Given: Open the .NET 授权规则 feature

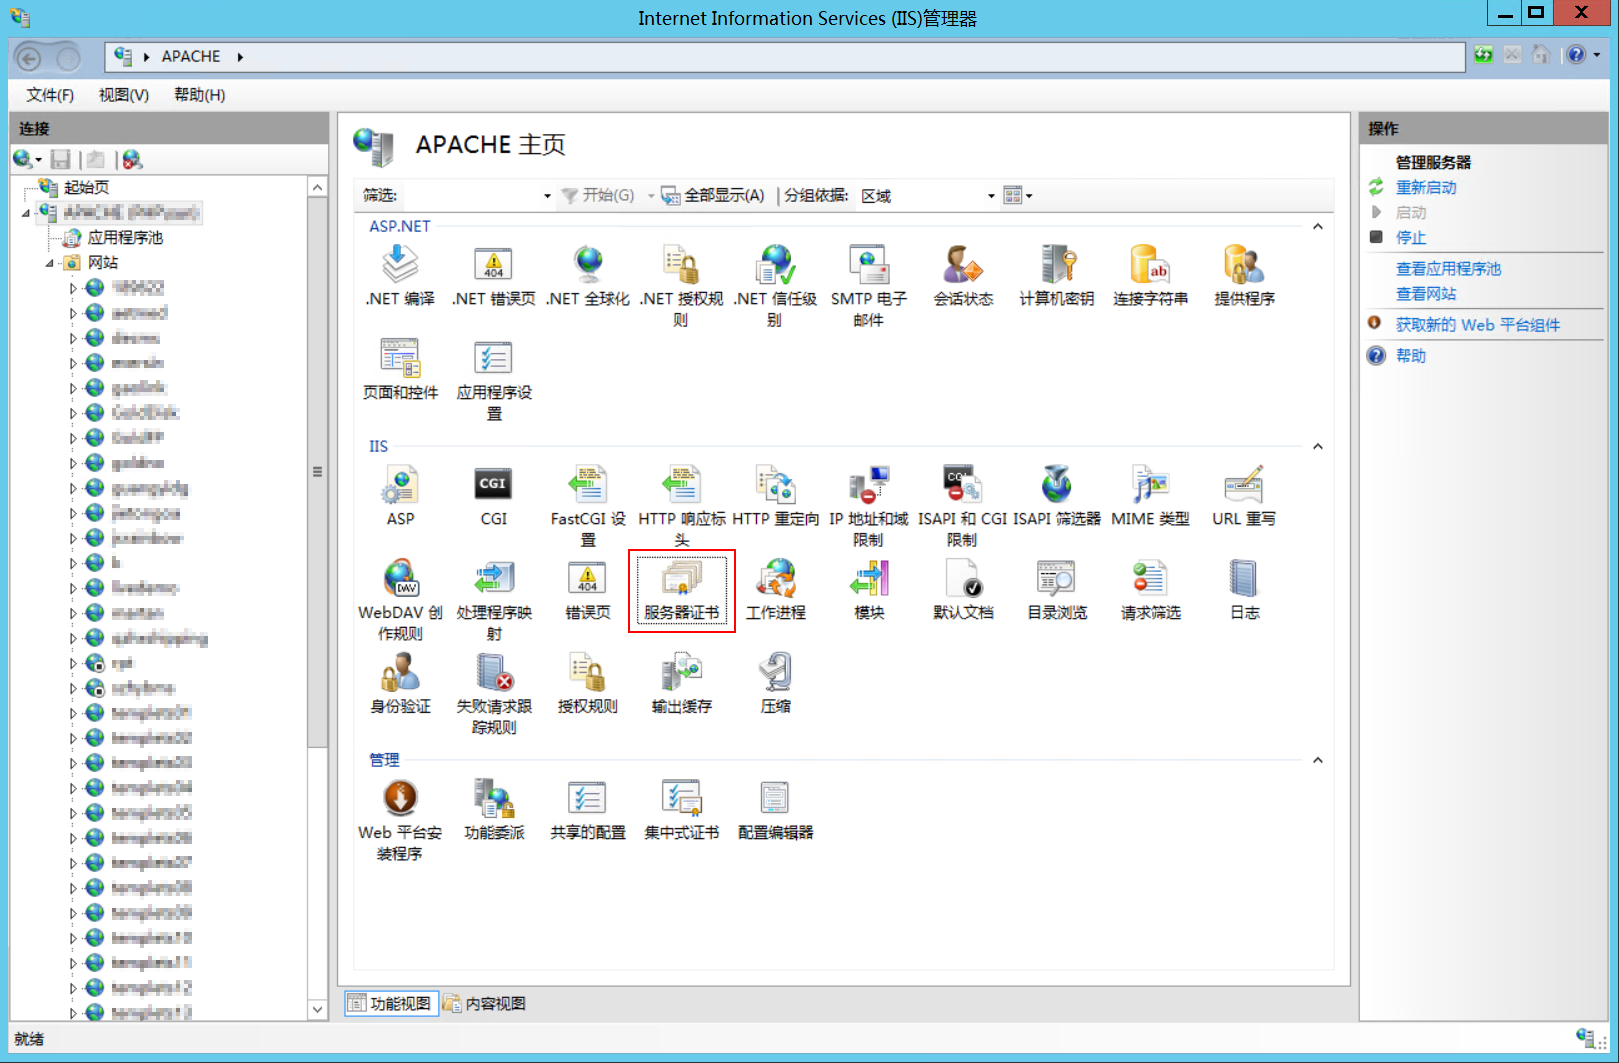Looking at the screenshot, I should coord(681,287).
